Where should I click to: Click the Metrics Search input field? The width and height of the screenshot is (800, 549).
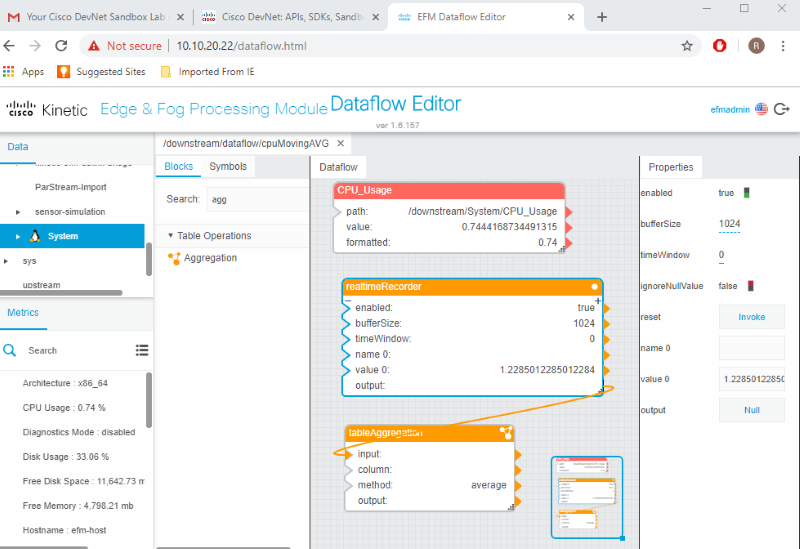(77, 351)
